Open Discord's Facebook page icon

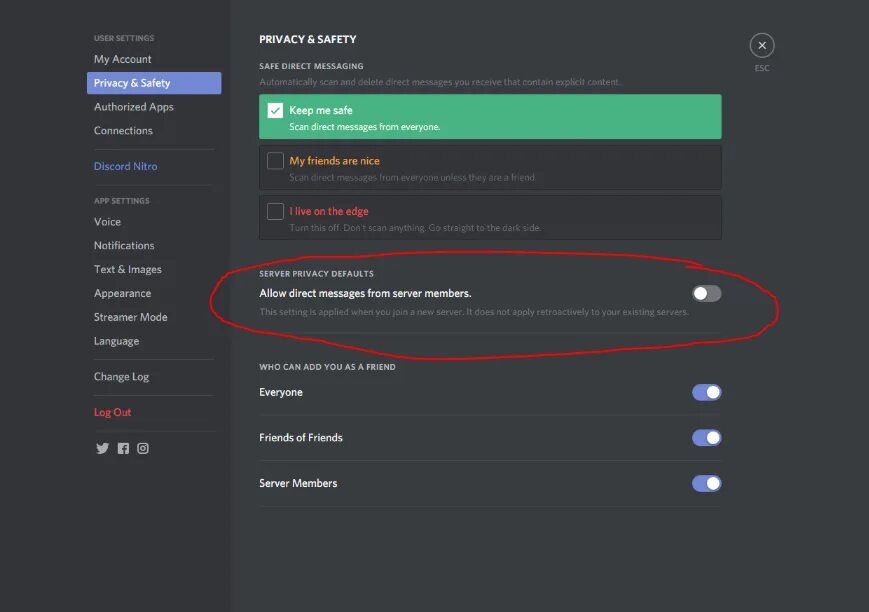[123, 448]
